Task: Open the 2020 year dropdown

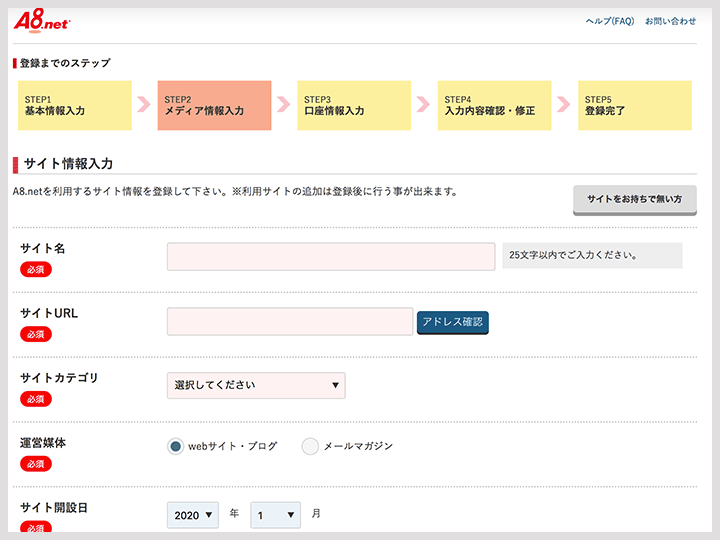Action: (193, 514)
